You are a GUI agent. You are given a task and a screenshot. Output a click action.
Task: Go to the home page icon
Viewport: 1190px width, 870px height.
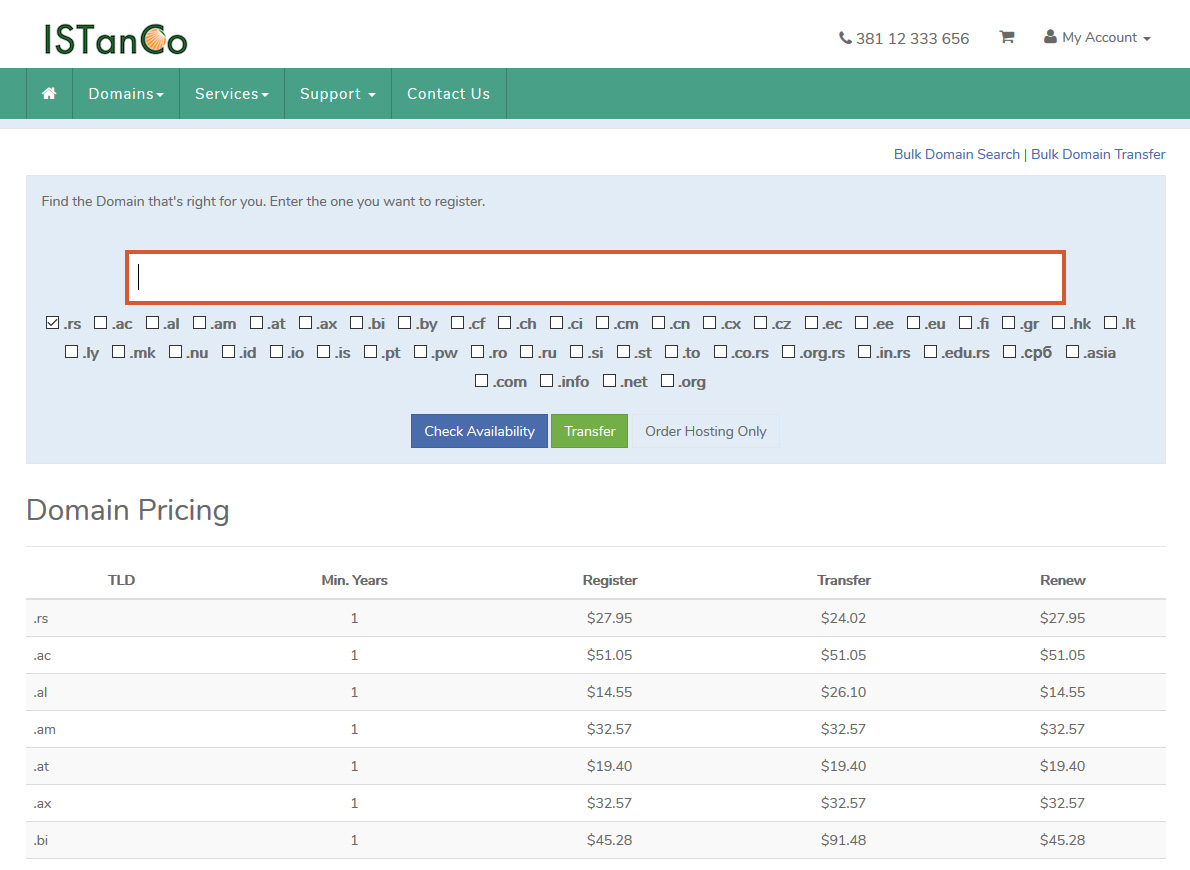[x=49, y=93]
